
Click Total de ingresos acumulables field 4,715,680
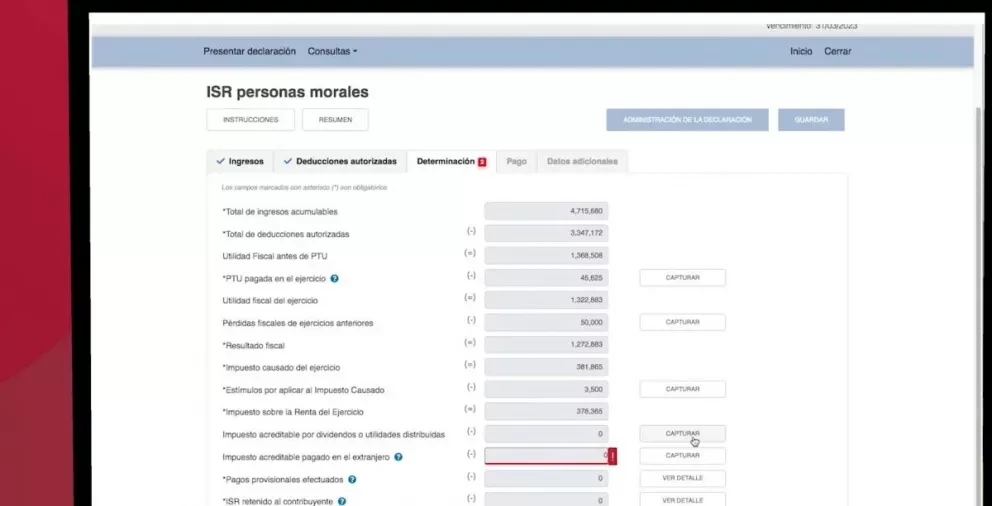[x=546, y=211]
